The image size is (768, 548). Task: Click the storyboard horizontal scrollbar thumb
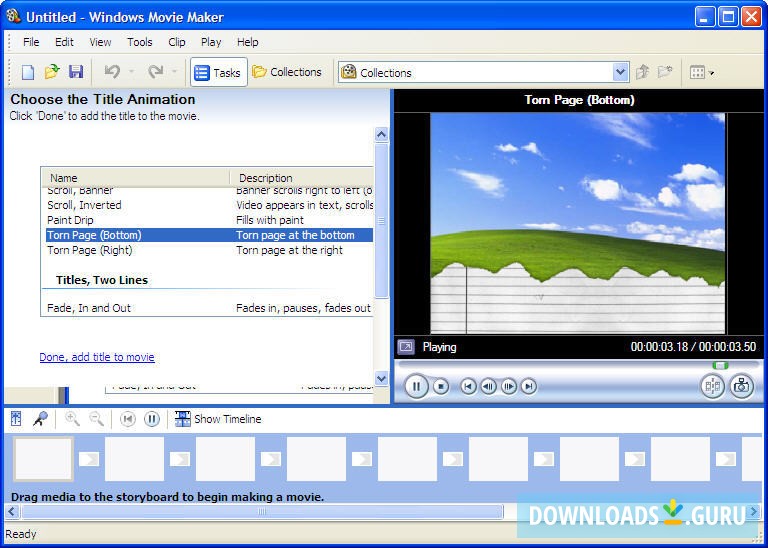(x=262, y=512)
